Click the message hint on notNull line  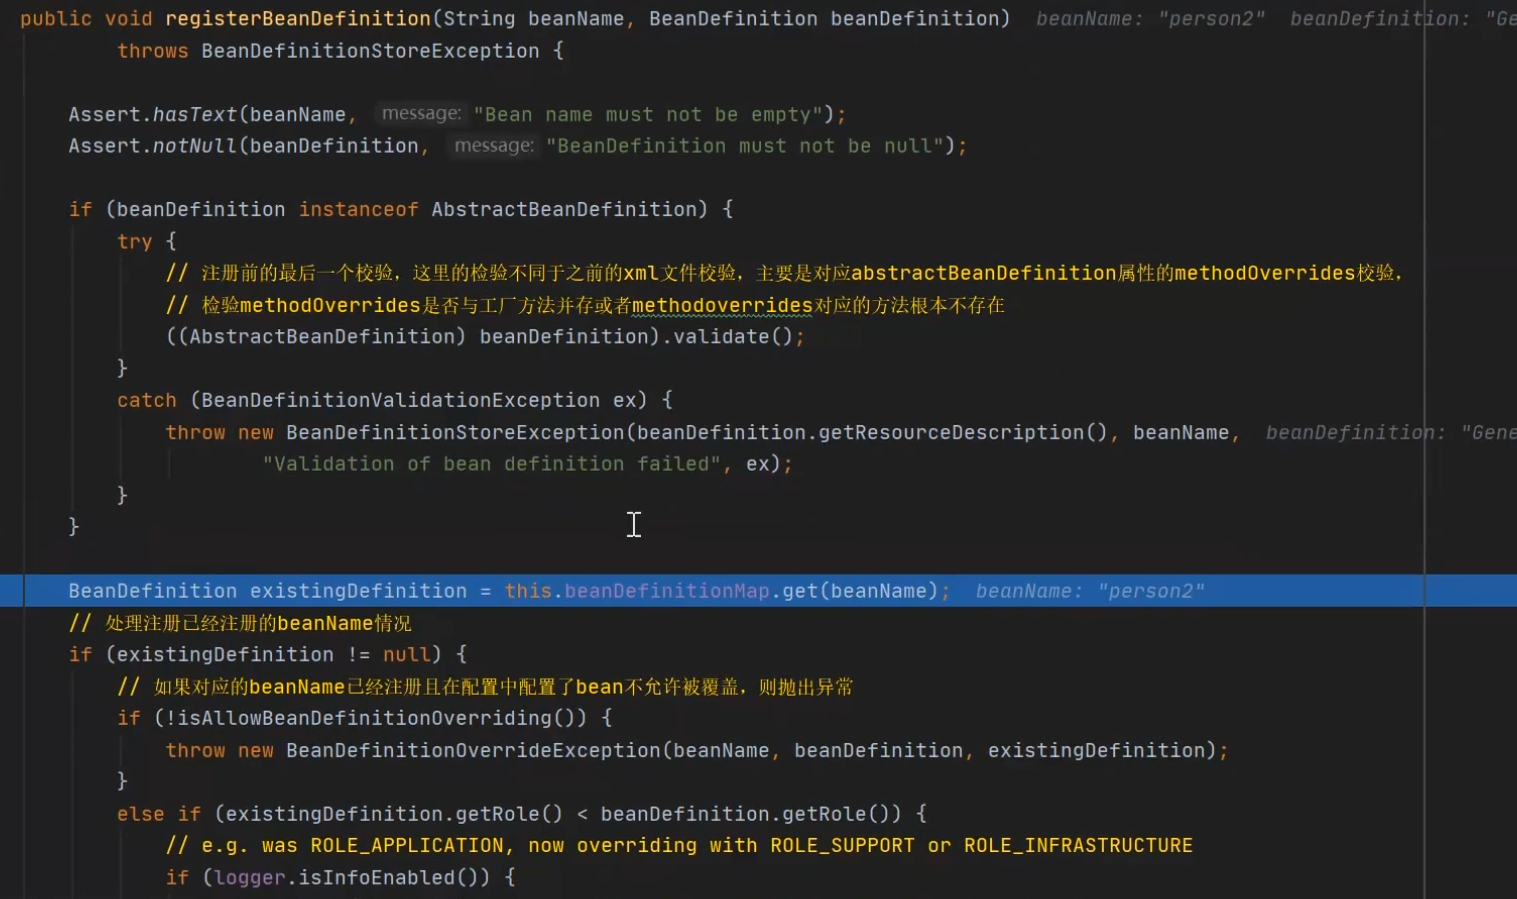click(x=494, y=146)
